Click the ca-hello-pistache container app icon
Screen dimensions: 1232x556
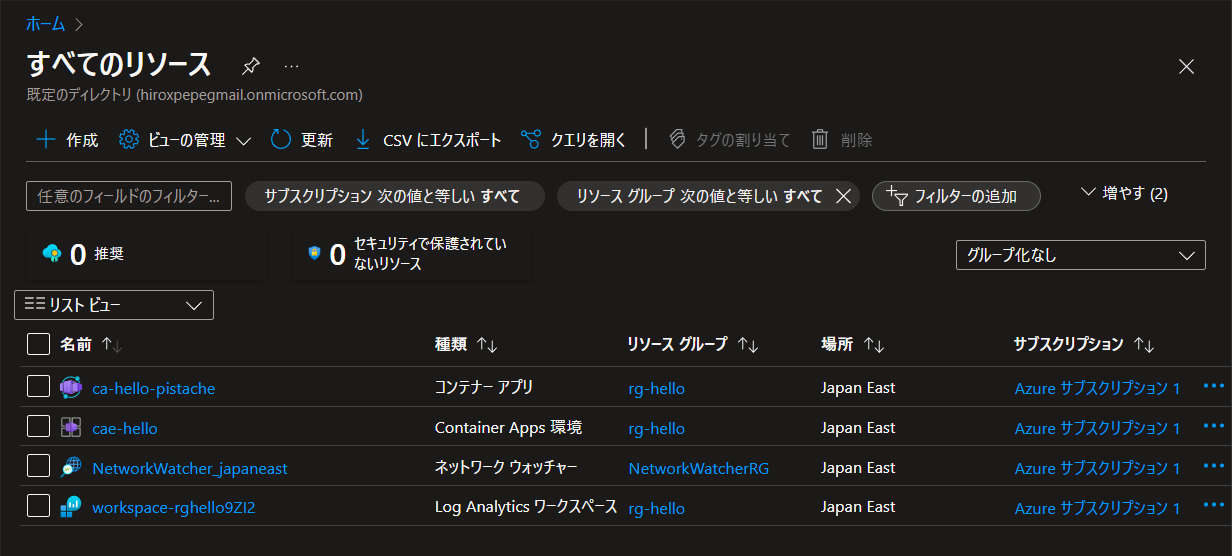pos(71,388)
